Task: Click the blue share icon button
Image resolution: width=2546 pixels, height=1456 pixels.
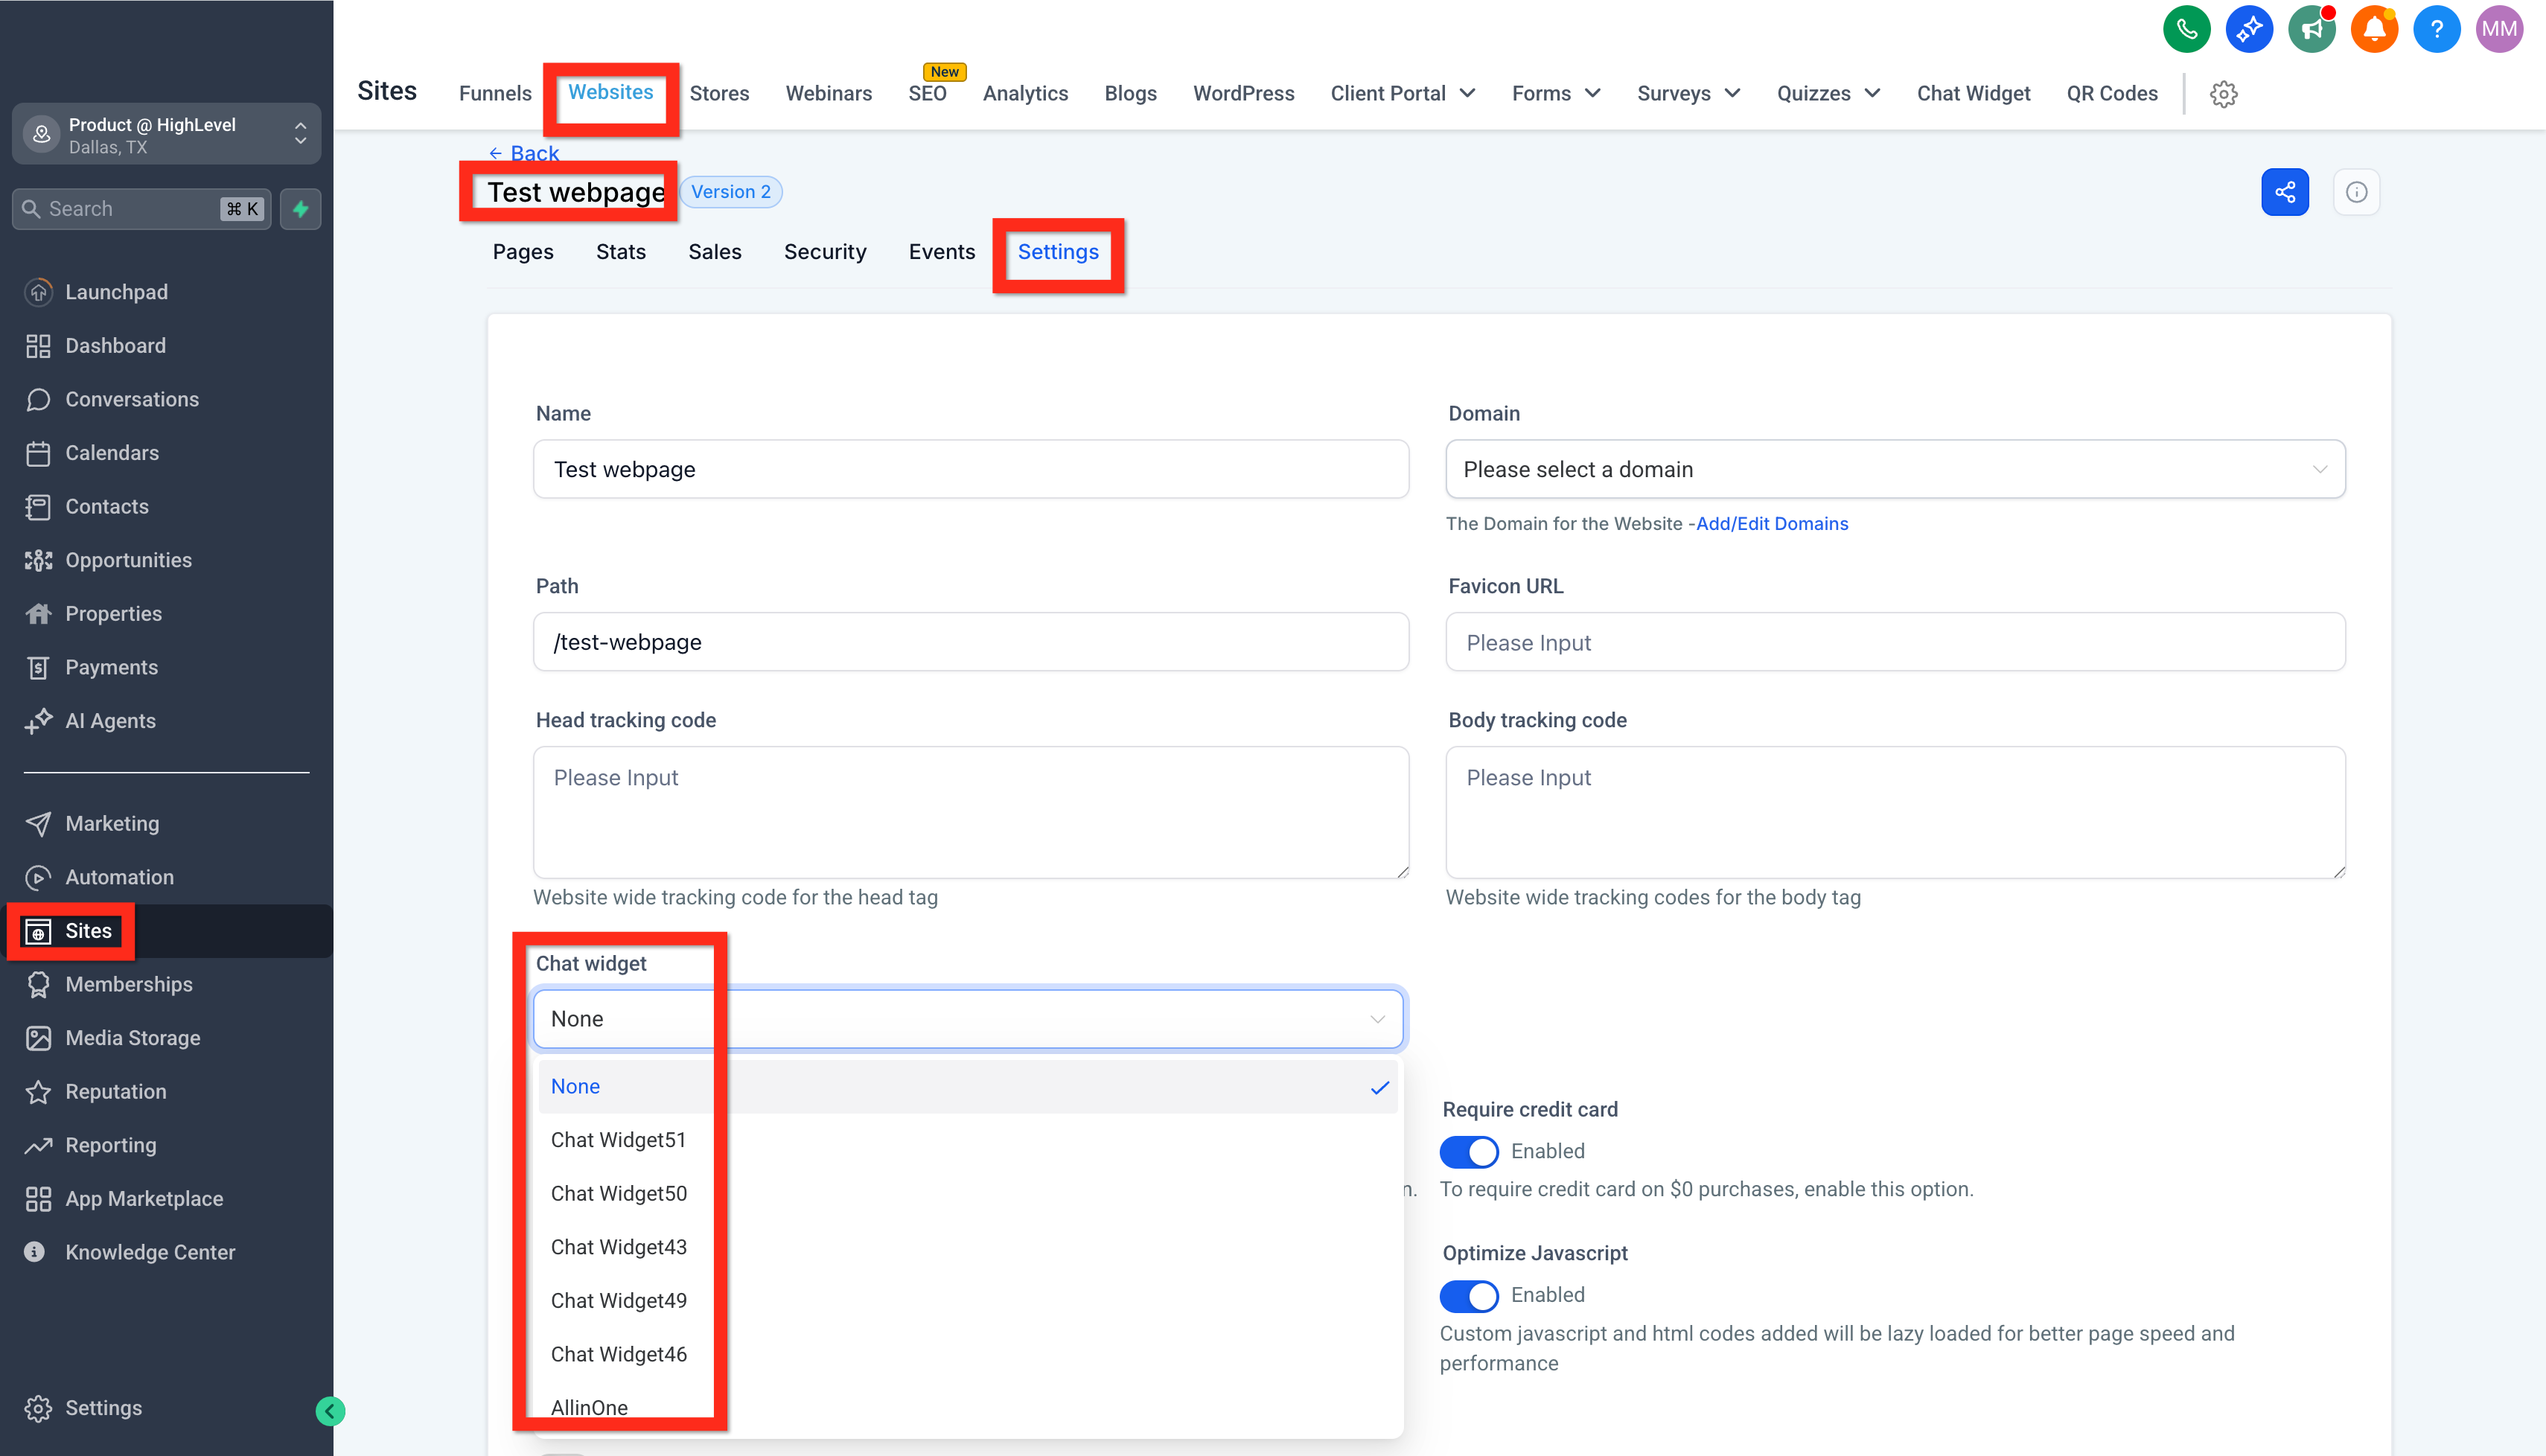Action: (2285, 192)
